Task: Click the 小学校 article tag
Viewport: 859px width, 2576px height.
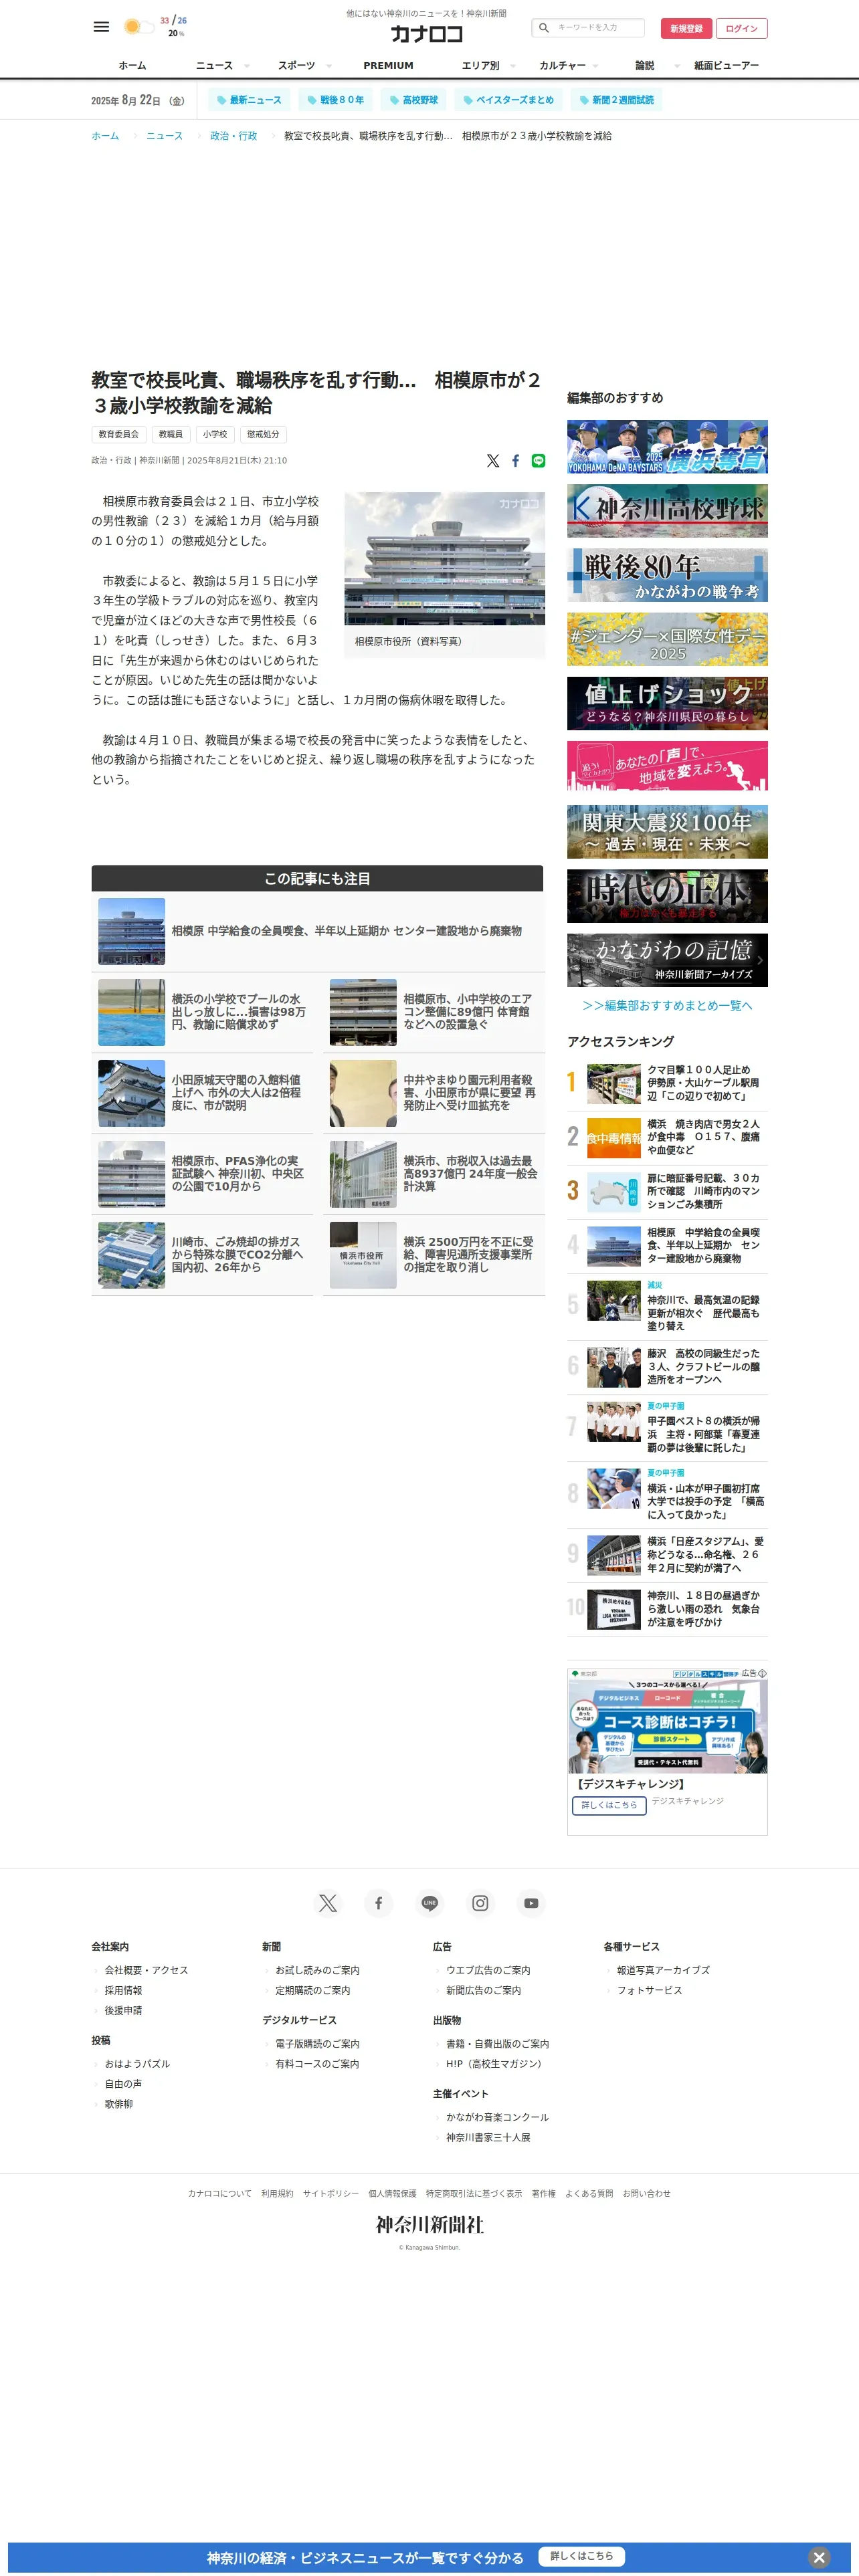Action: [x=215, y=434]
